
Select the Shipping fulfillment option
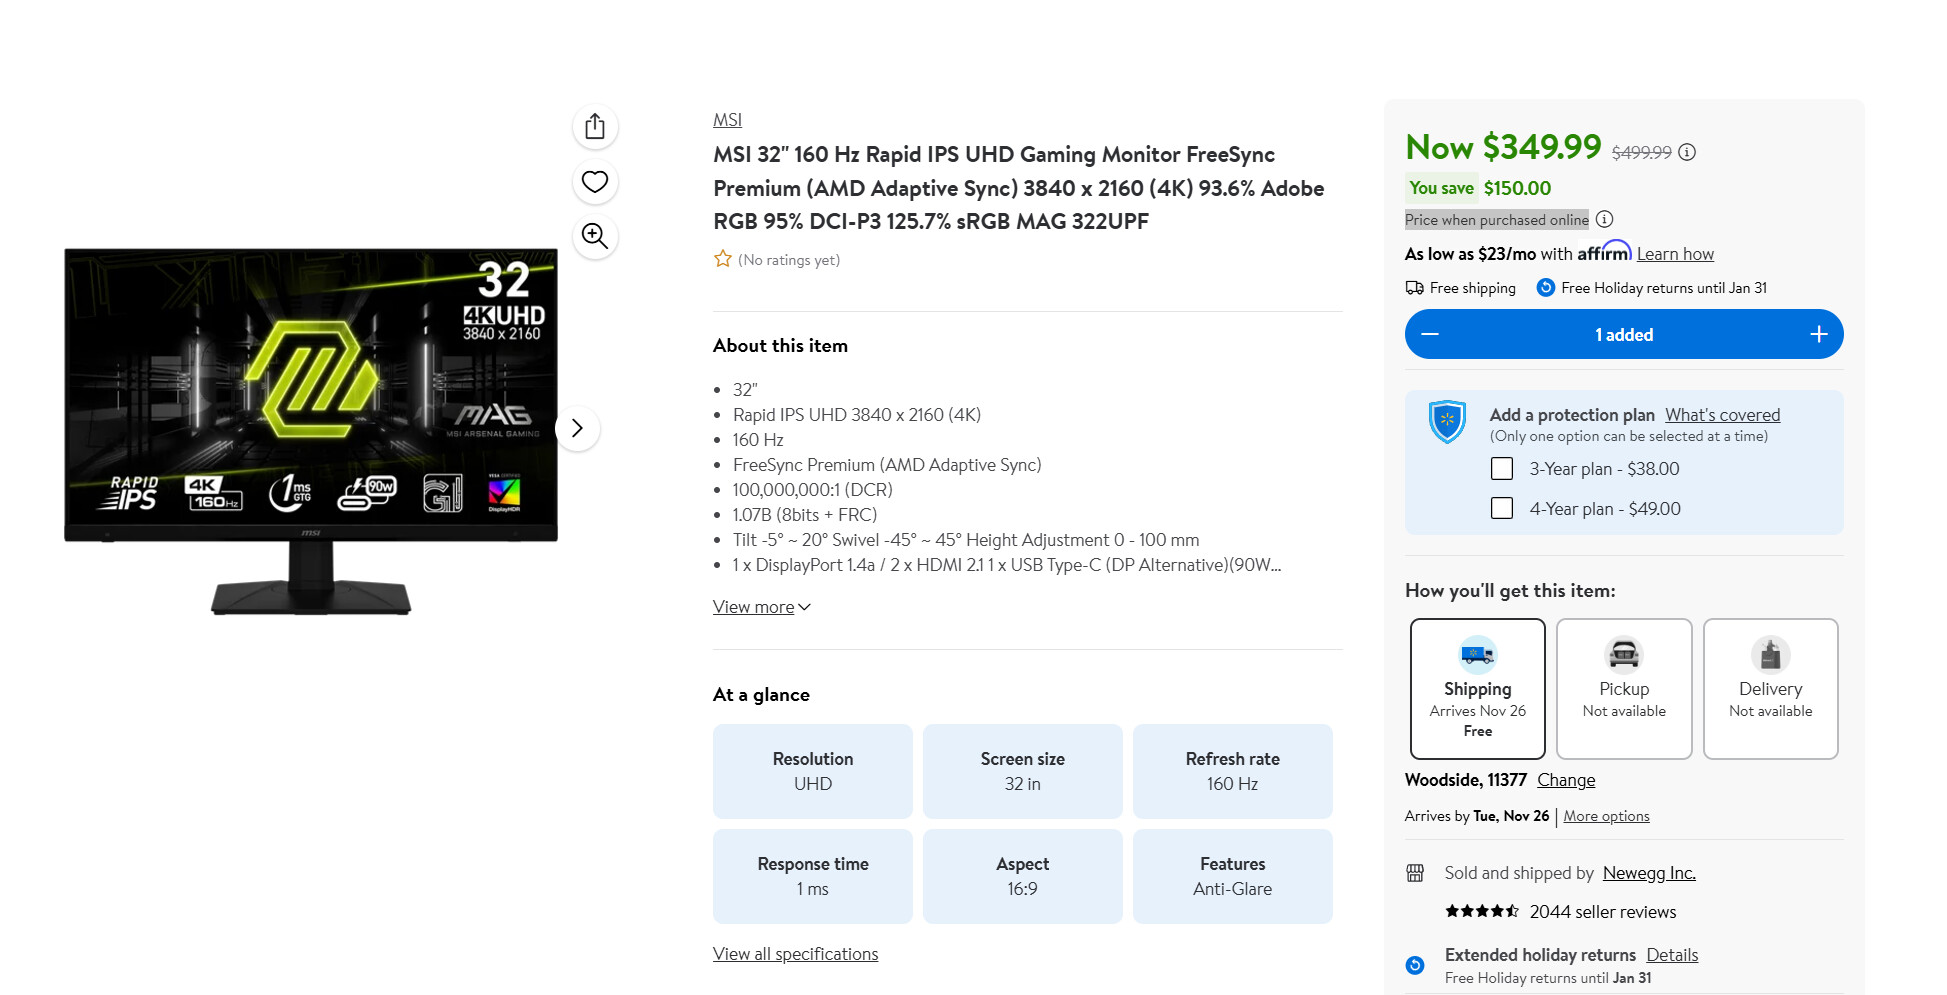point(1478,689)
